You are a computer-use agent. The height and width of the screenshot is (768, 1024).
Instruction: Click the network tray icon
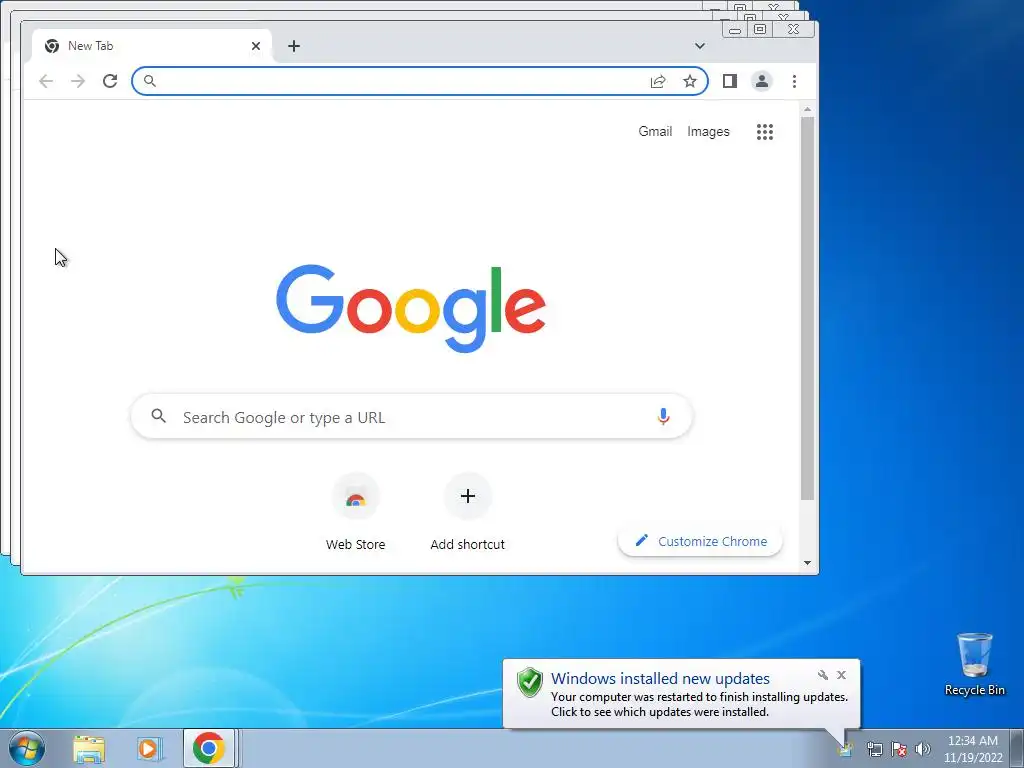(x=874, y=749)
